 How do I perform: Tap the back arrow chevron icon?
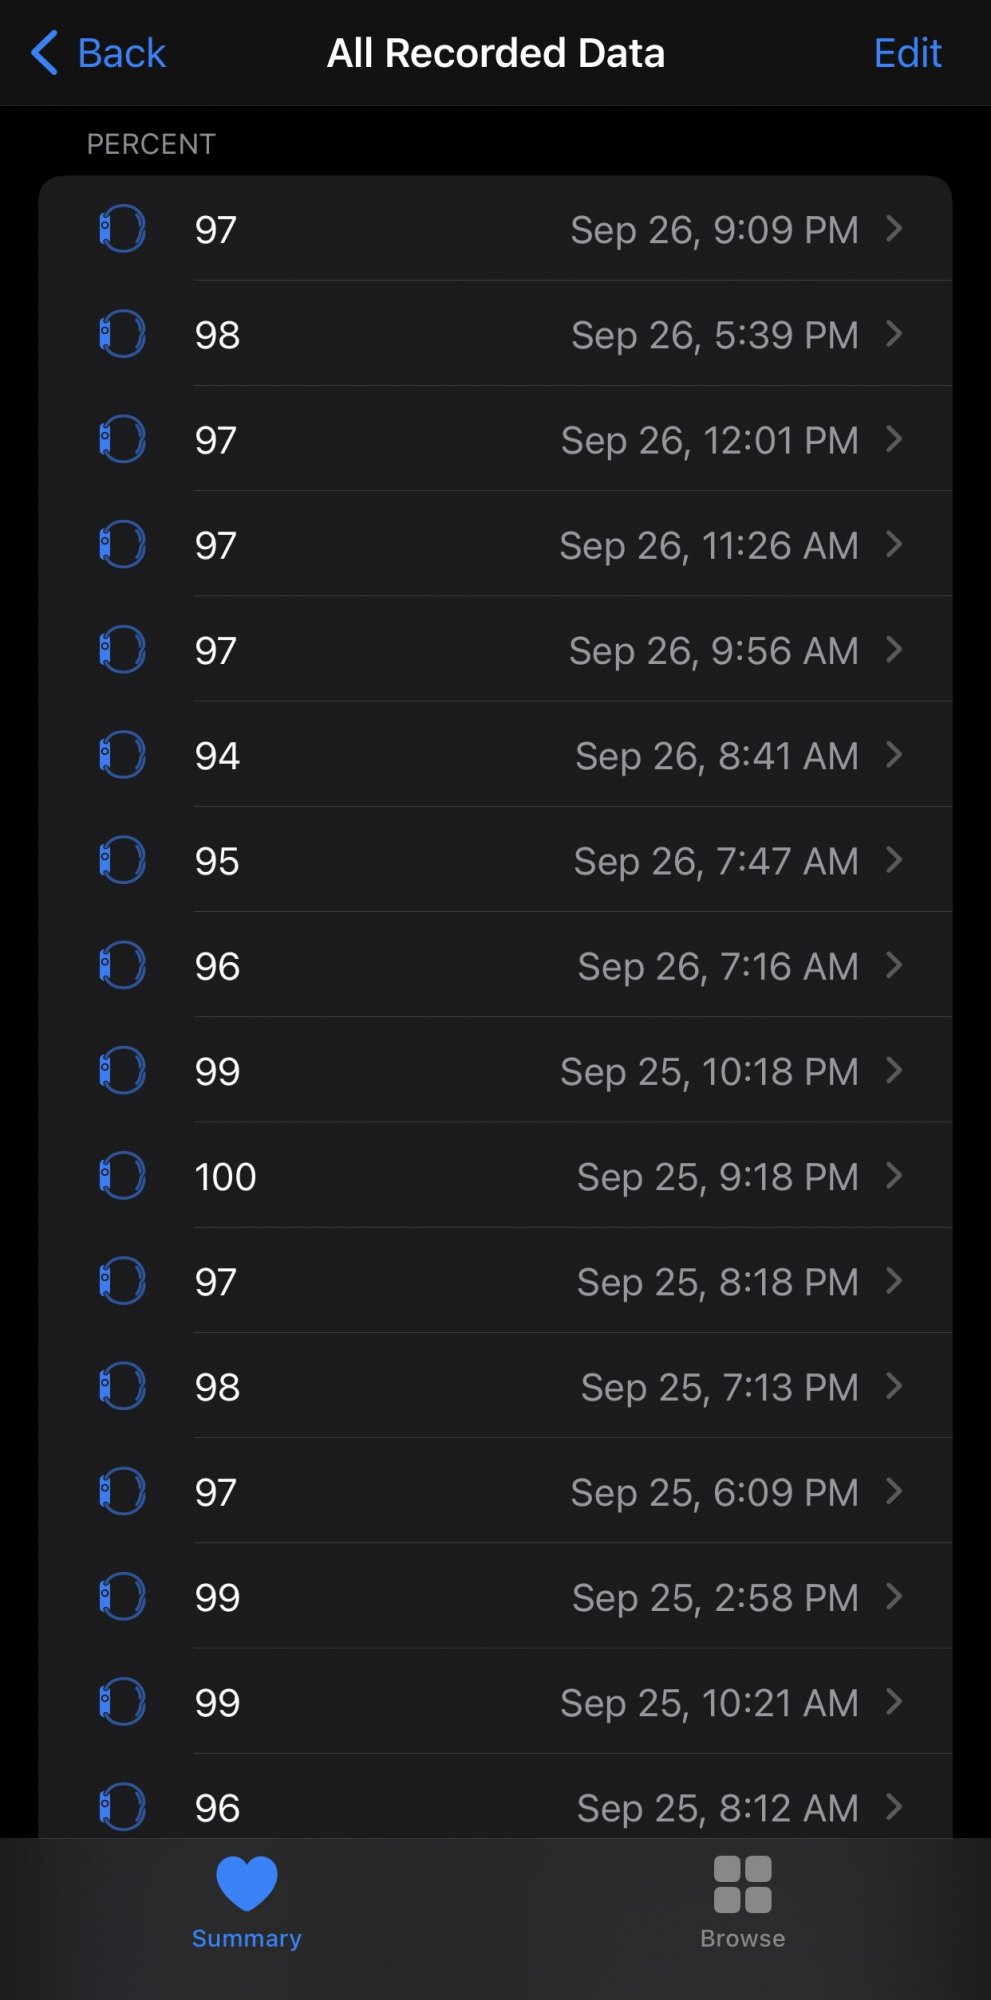pyautogui.click(x=45, y=53)
